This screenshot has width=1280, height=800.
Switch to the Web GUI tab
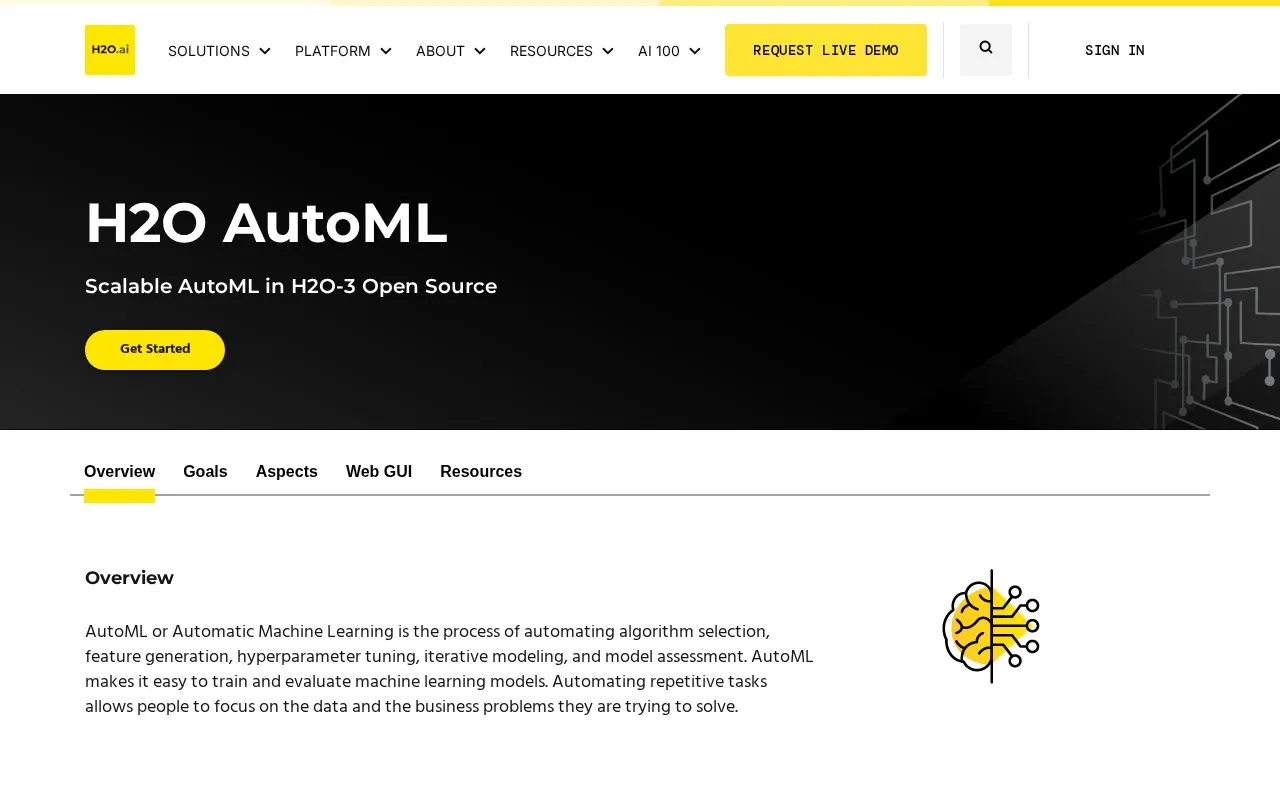pos(379,472)
